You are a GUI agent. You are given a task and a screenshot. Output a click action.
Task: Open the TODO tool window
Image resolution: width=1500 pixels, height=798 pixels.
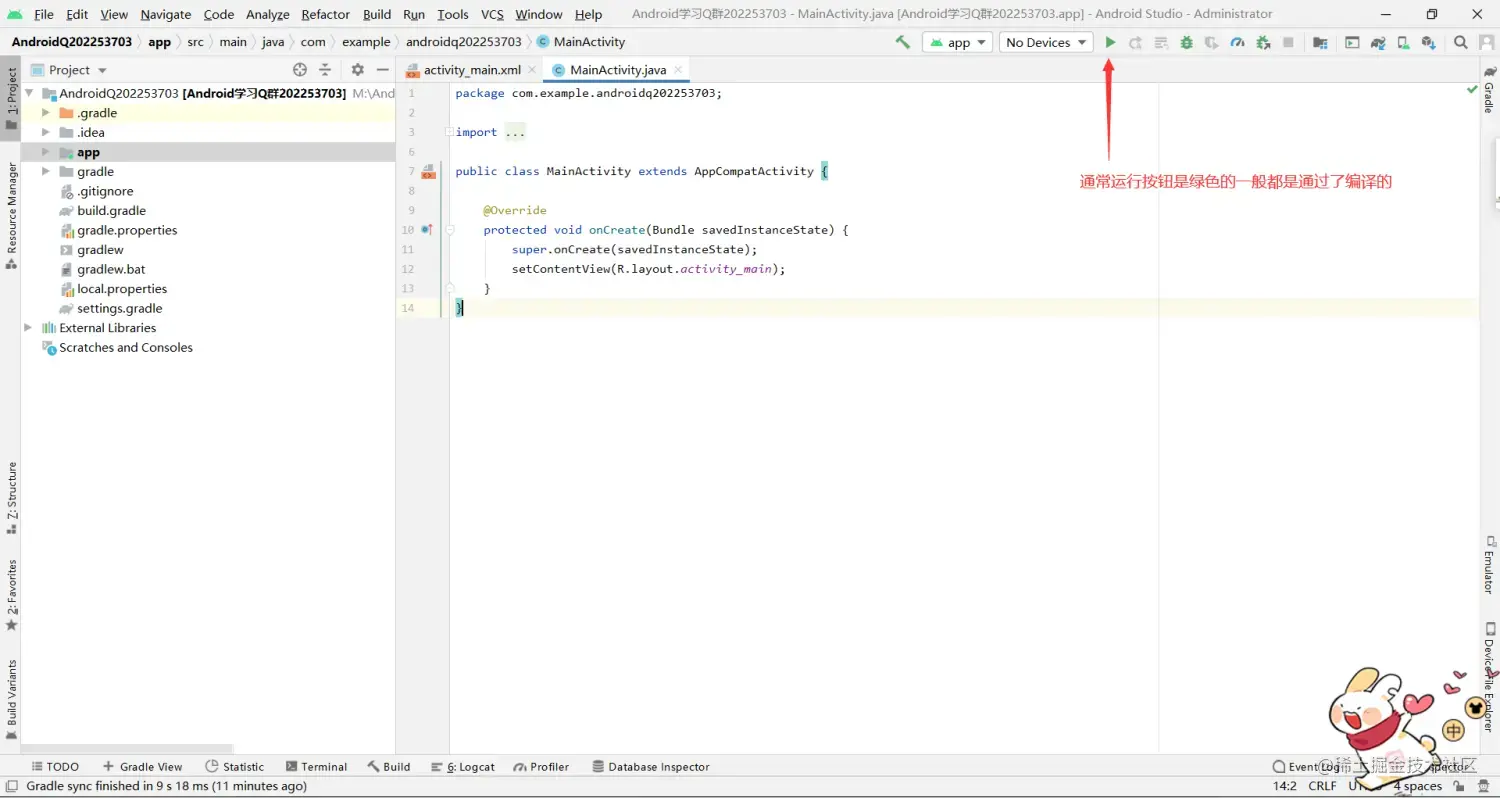tap(53, 767)
